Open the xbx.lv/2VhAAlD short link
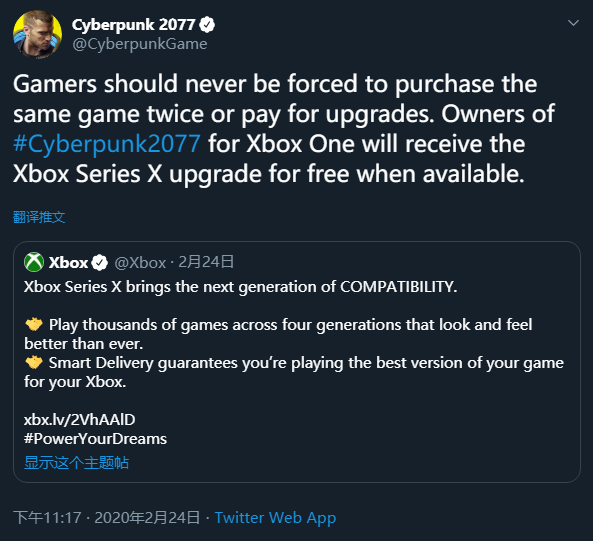 [79, 420]
